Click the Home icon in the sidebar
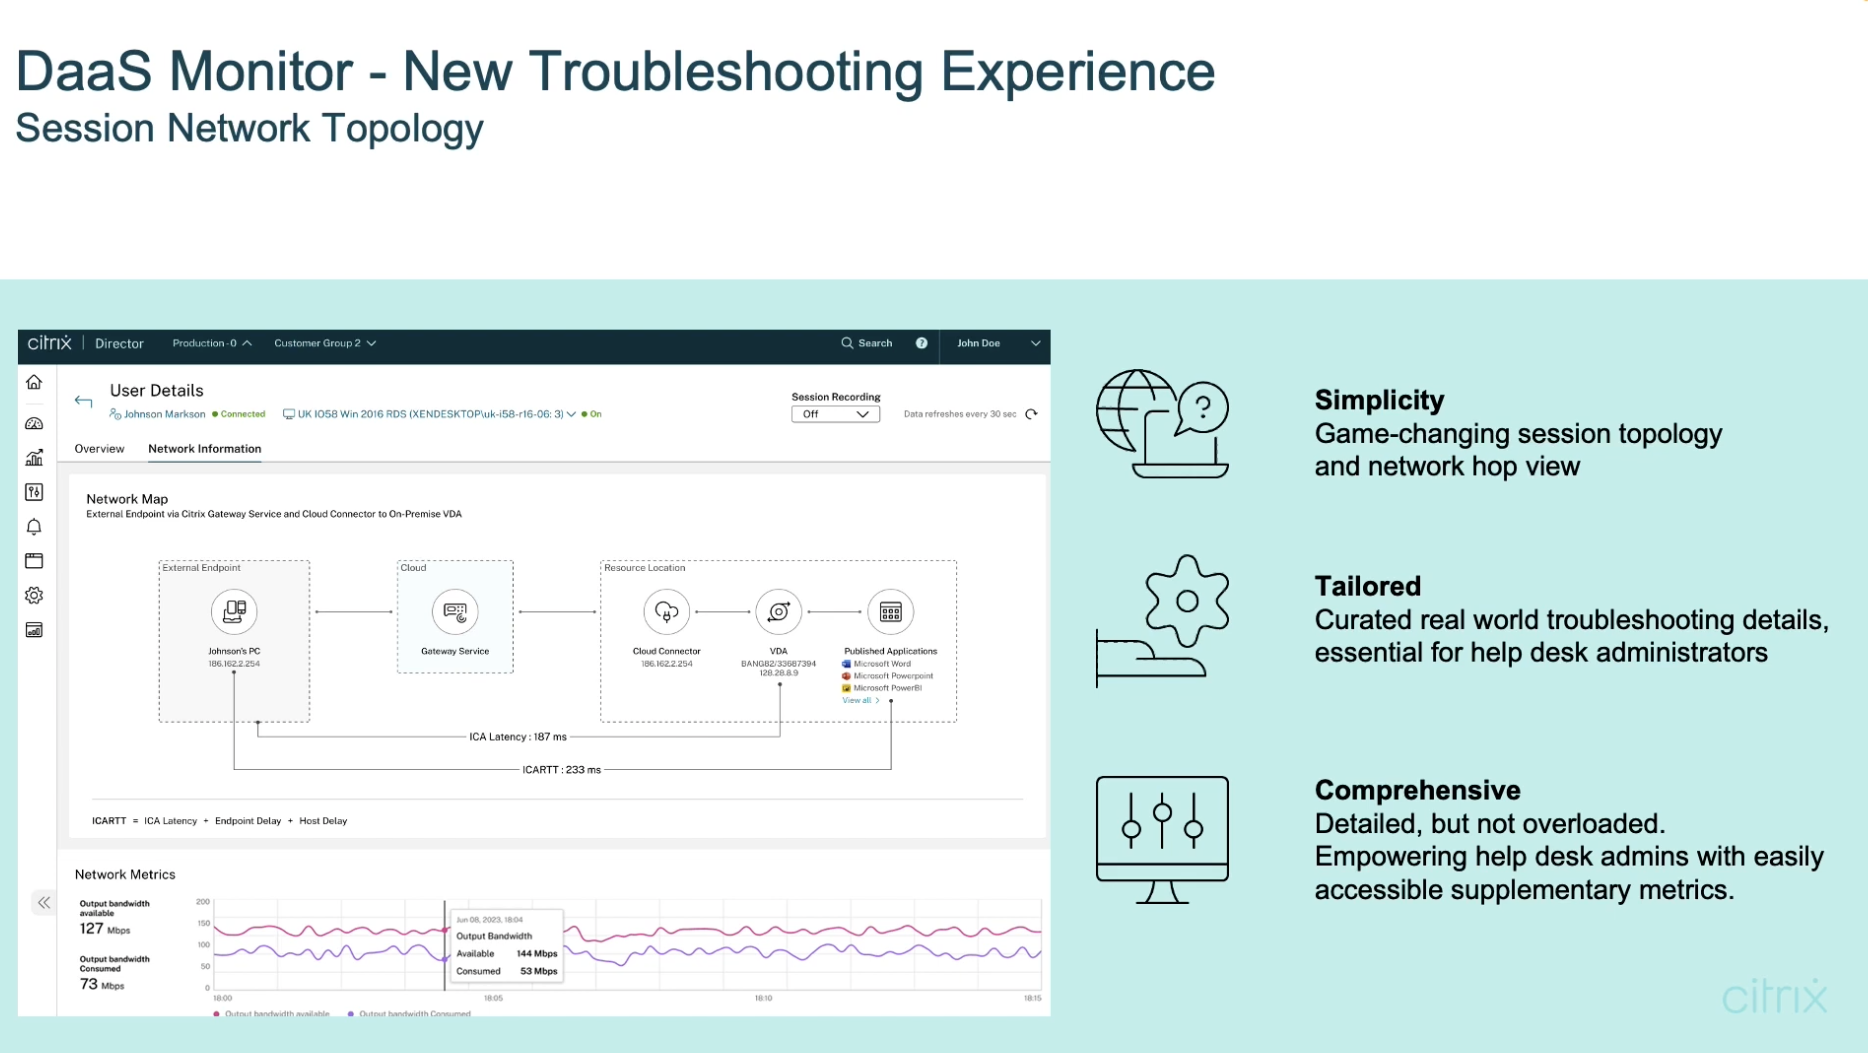1868x1056 pixels. [34, 383]
